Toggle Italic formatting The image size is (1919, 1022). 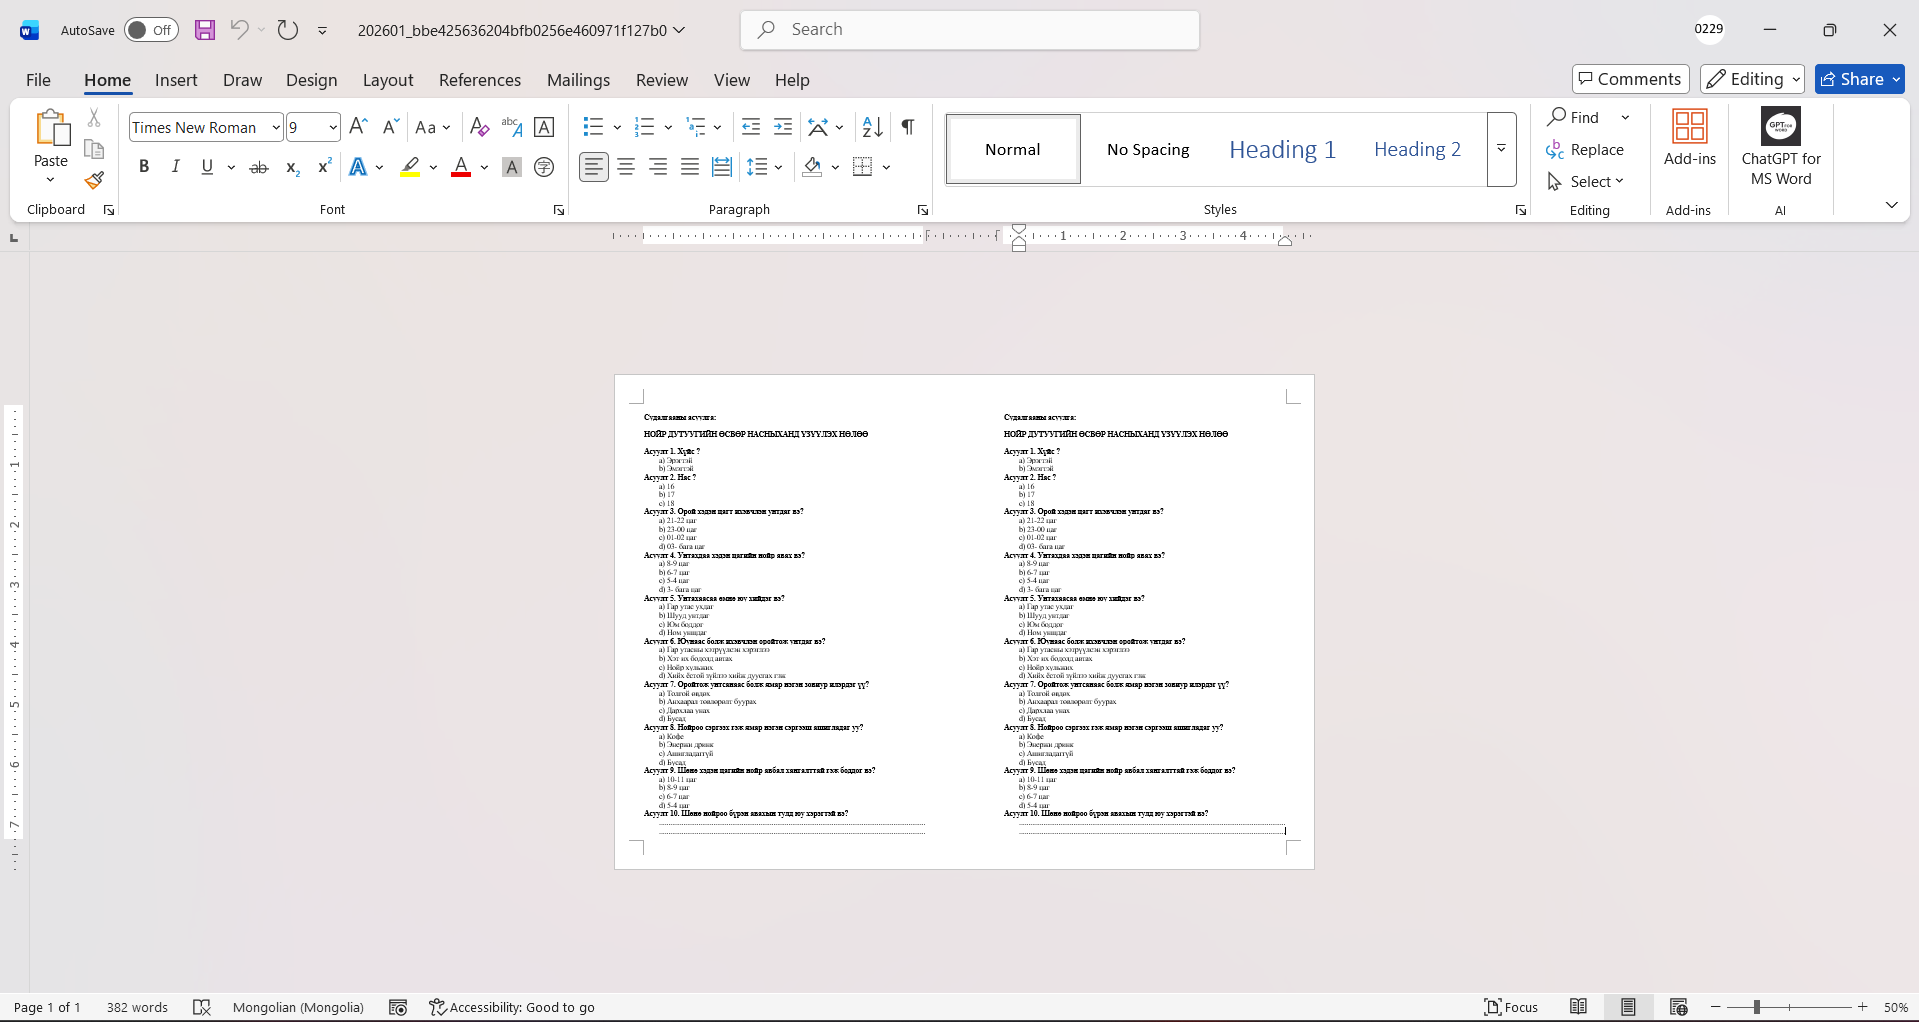point(176,167)
